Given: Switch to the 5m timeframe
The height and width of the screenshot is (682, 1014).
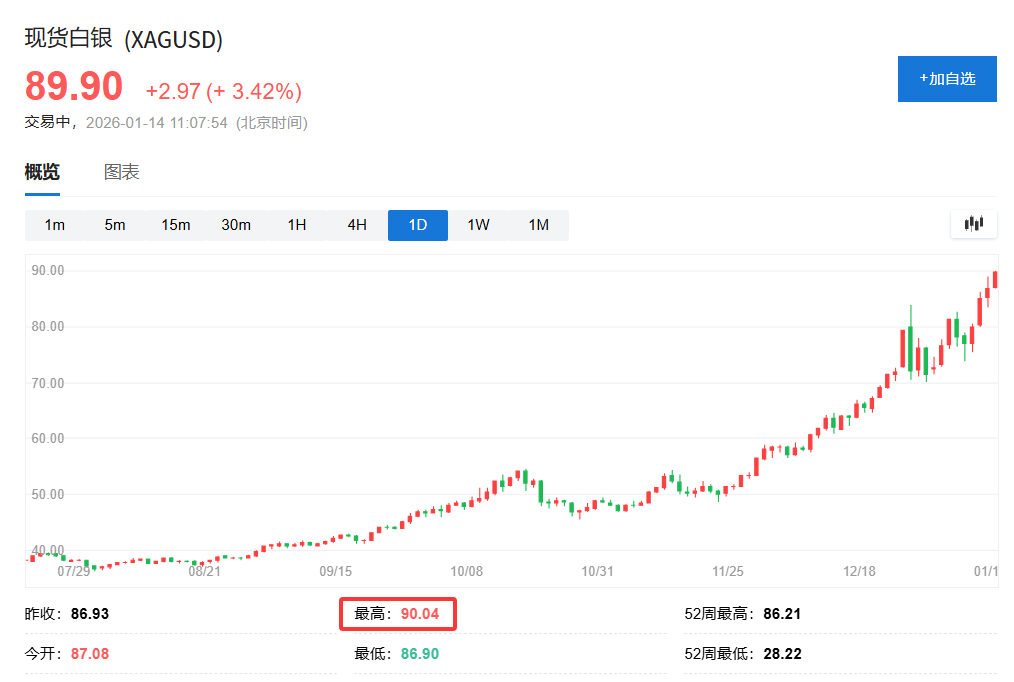Looking at the screenshot, I should pyautogui.click(x=115, y=224).
